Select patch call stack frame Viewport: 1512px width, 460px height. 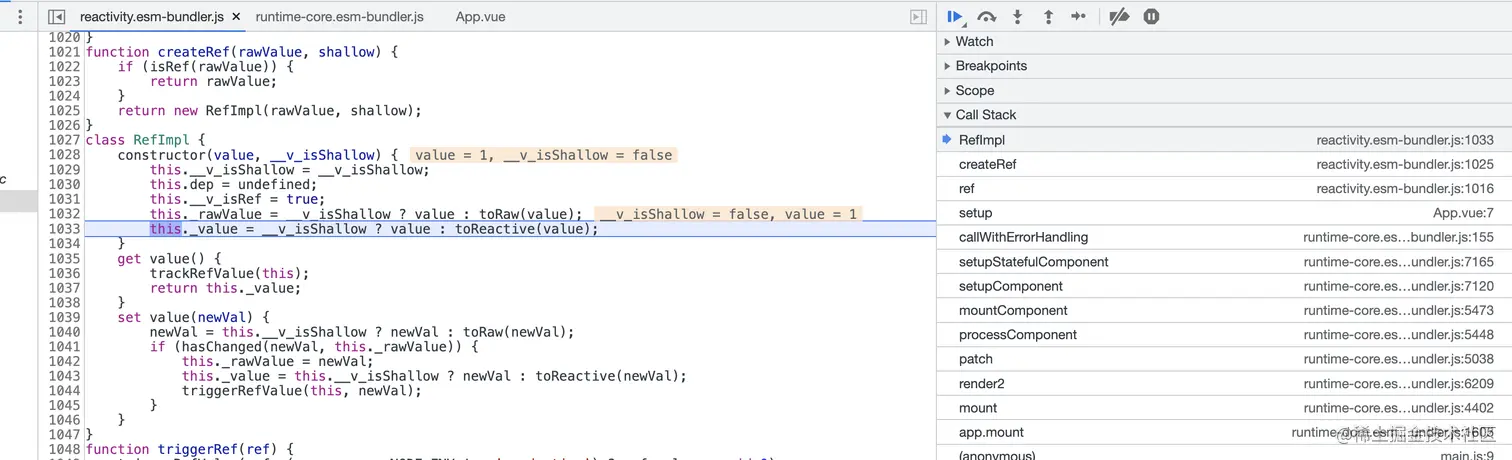1224,359
